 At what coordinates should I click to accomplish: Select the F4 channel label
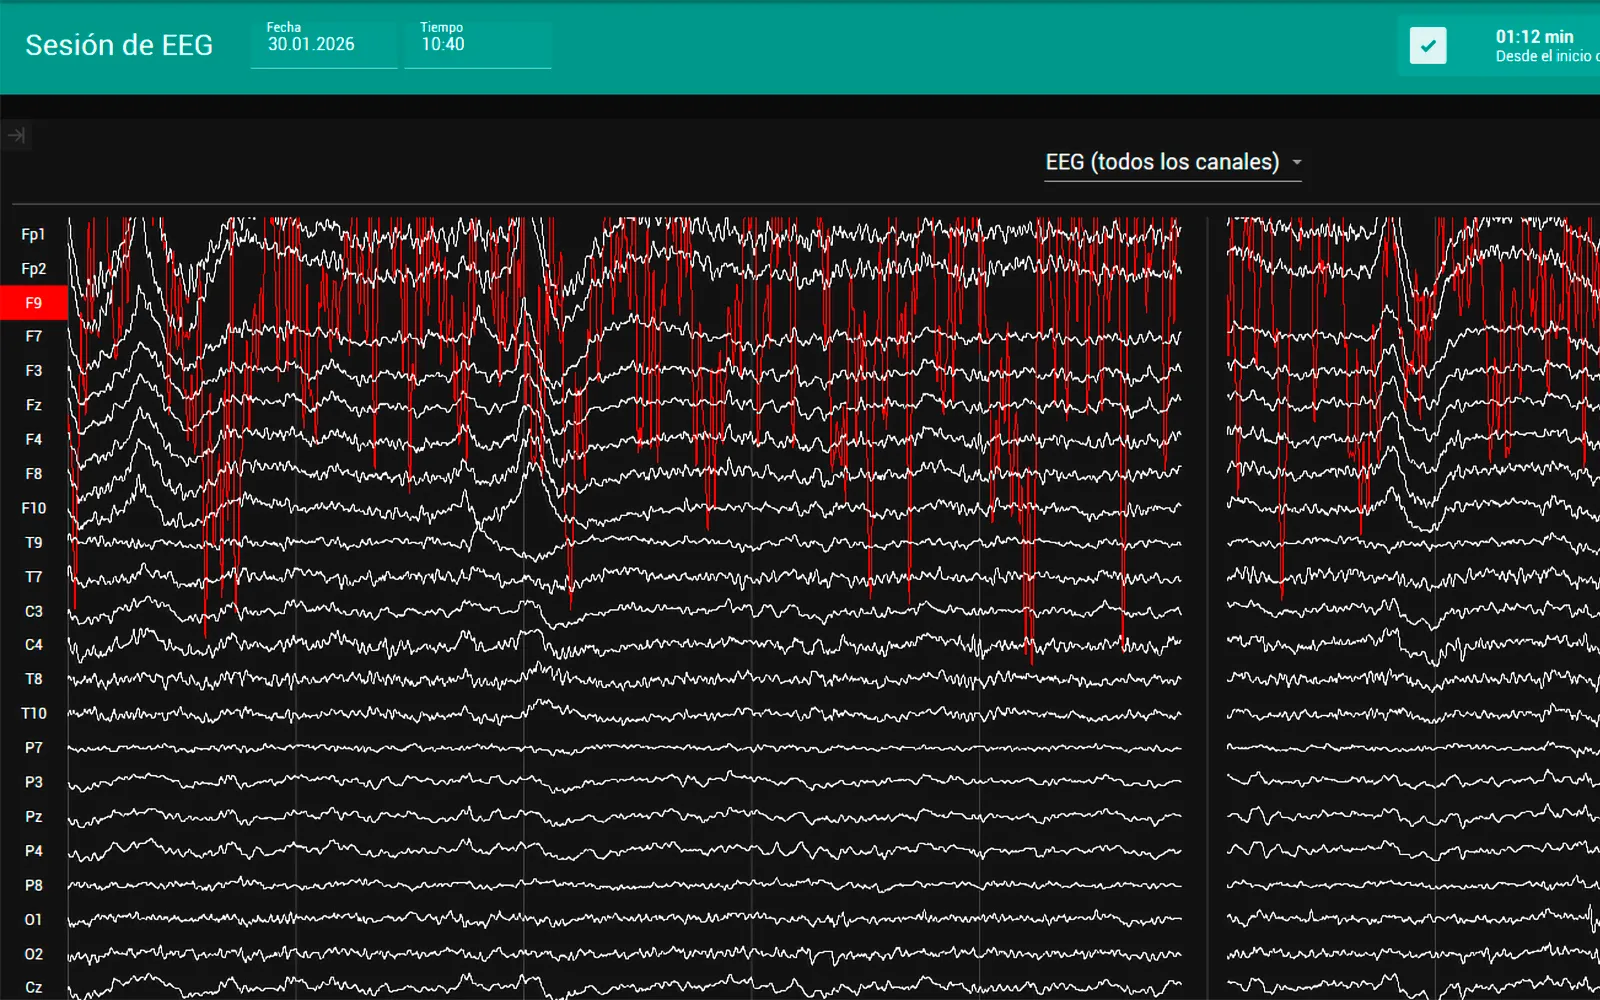(x=34, y=439)
